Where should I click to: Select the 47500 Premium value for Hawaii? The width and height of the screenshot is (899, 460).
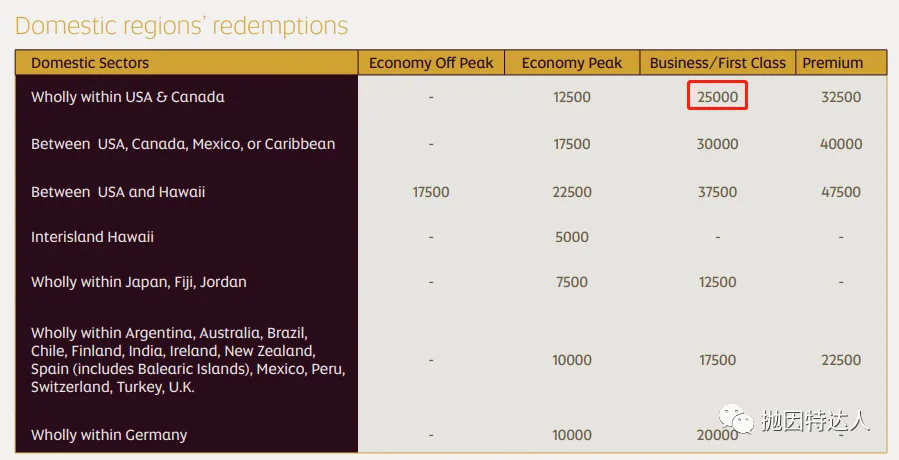pyautogui.click(x=841, y=192)
